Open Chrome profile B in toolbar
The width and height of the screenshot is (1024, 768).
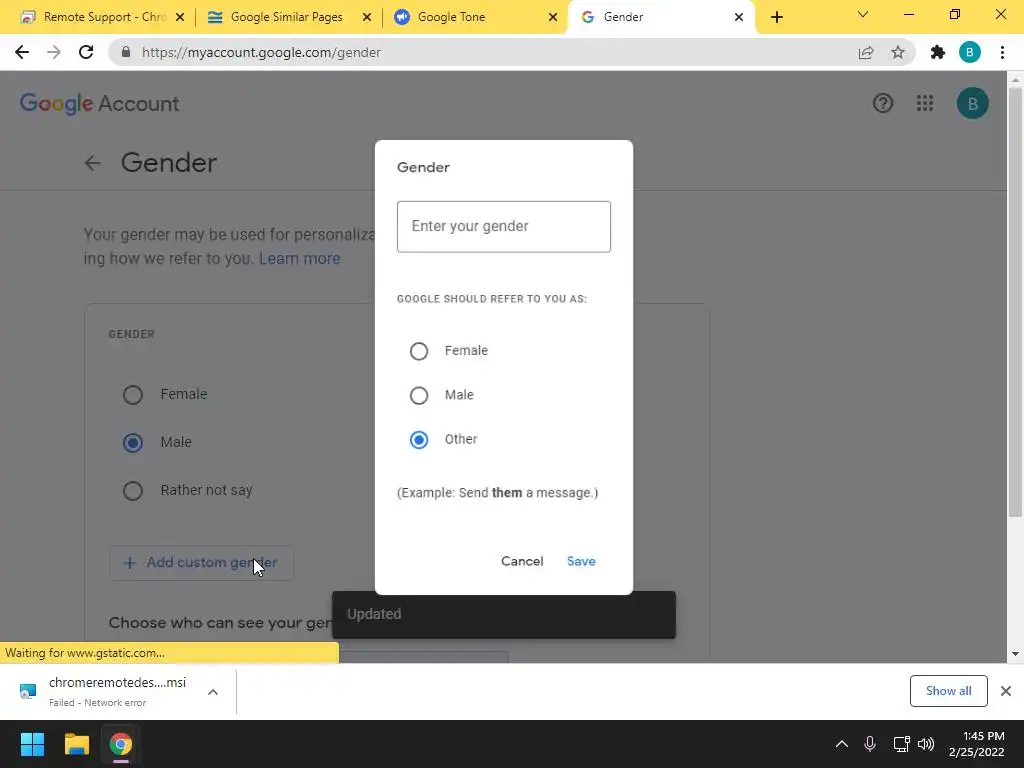(x=970, y=52)
